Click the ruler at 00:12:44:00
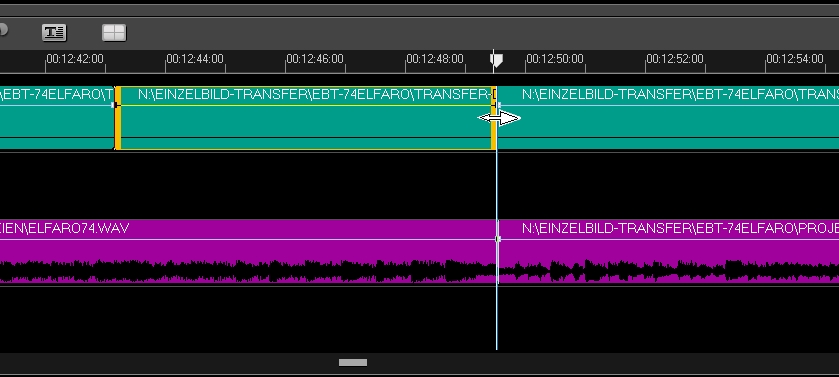Screen dimensions: 839x377 [x=195, y=59]
